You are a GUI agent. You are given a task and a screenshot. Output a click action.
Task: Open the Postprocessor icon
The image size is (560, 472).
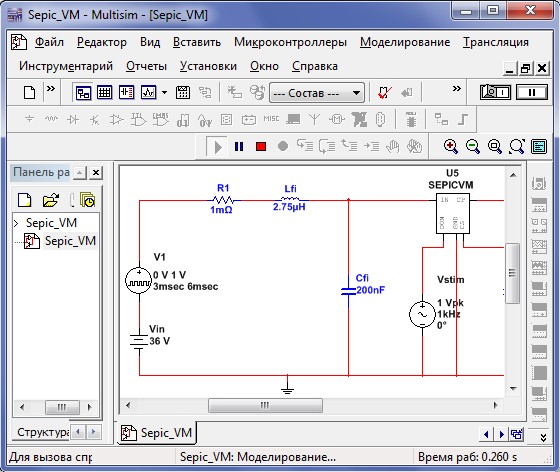(182, 93)
